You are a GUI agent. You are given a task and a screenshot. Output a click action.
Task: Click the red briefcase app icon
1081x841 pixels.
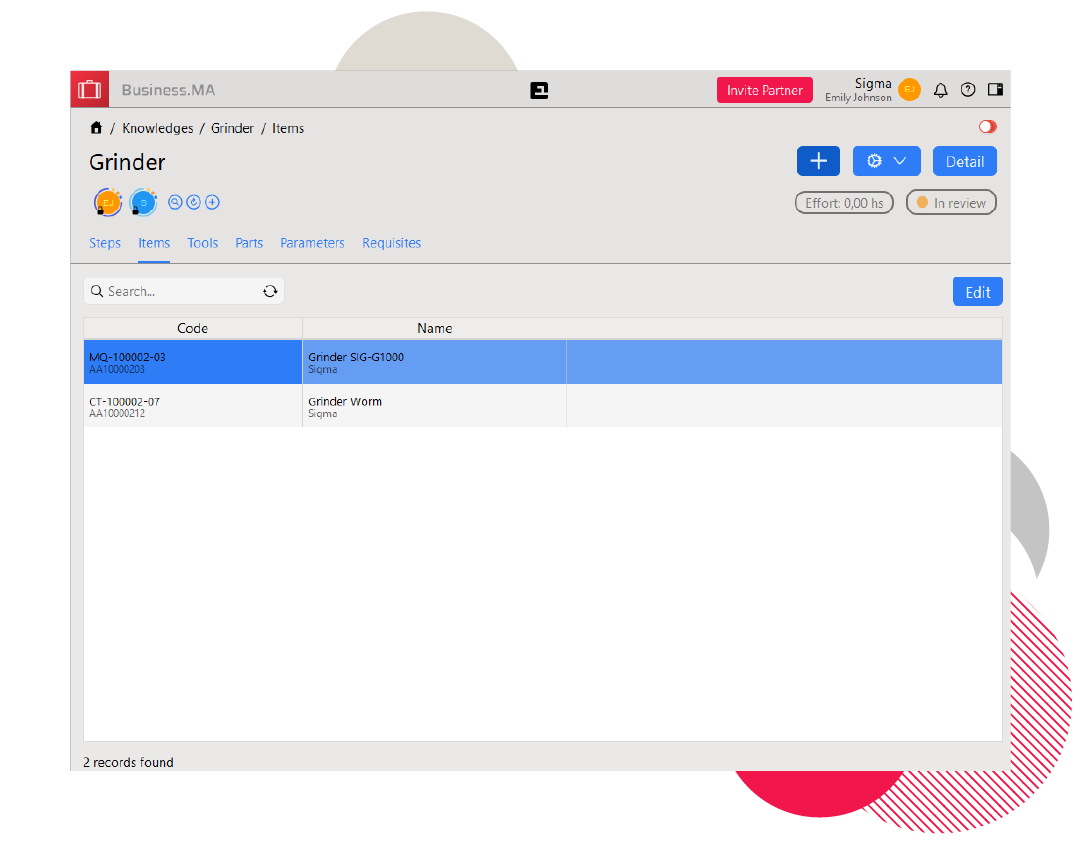pos(90,89)
